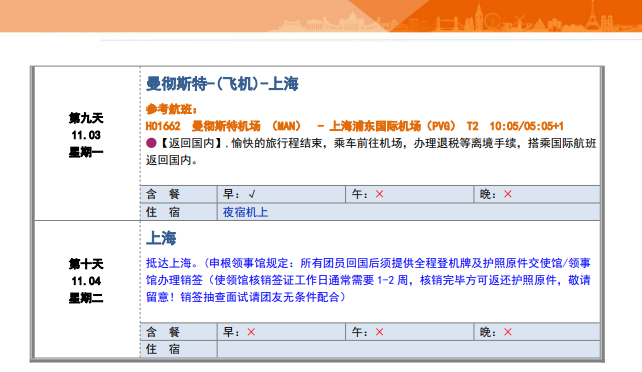Screen dimensions: 642x372
Task: Click the purple bullet before 返回国内
Action: pyautogui.click(x=151, y=143)
